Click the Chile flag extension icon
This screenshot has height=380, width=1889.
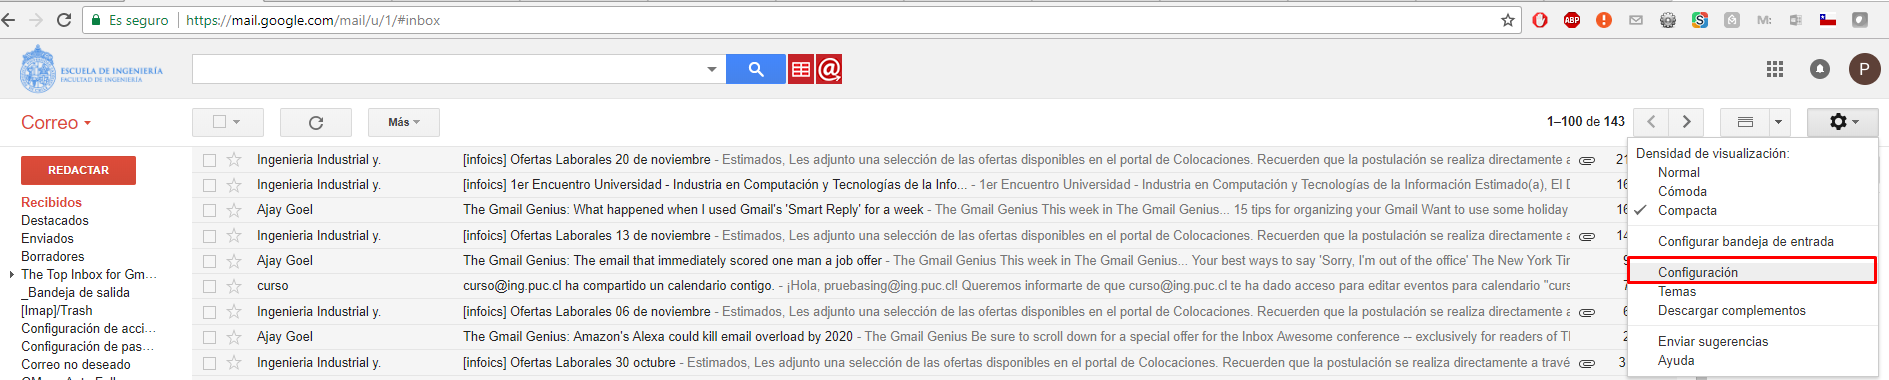pyautogui.click(x=1828, y=20)
